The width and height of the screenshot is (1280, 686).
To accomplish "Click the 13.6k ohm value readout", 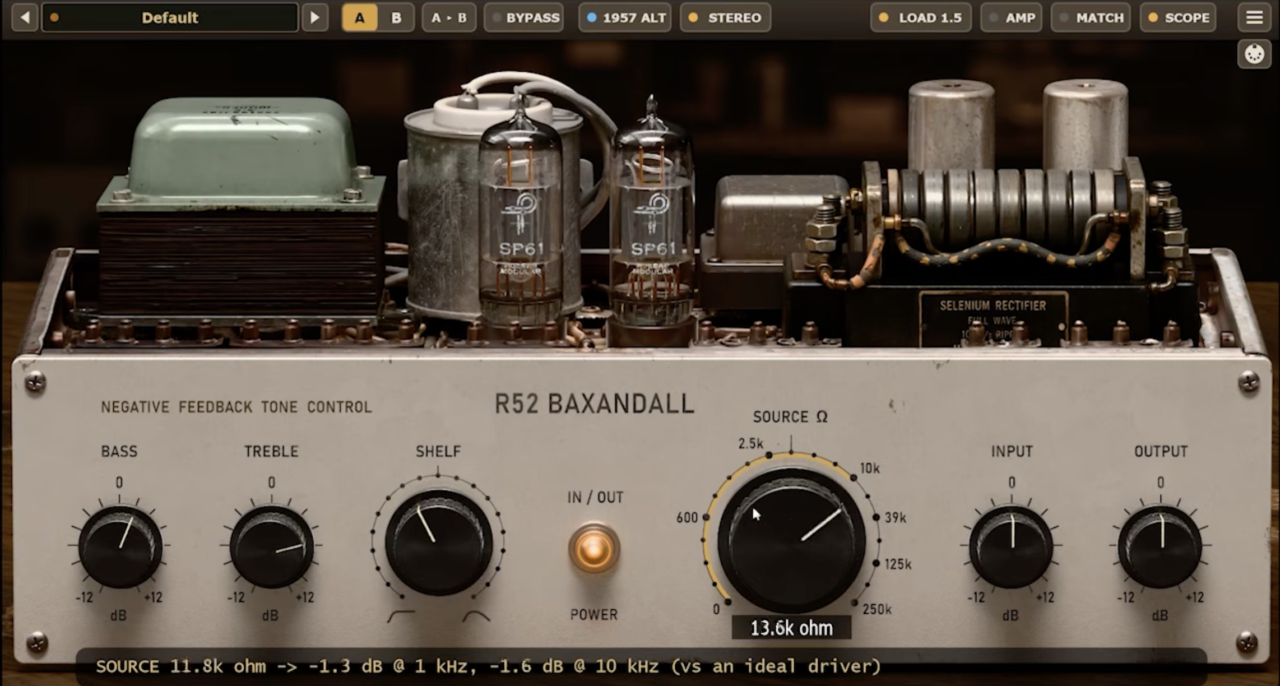I will tap(791, 628).
